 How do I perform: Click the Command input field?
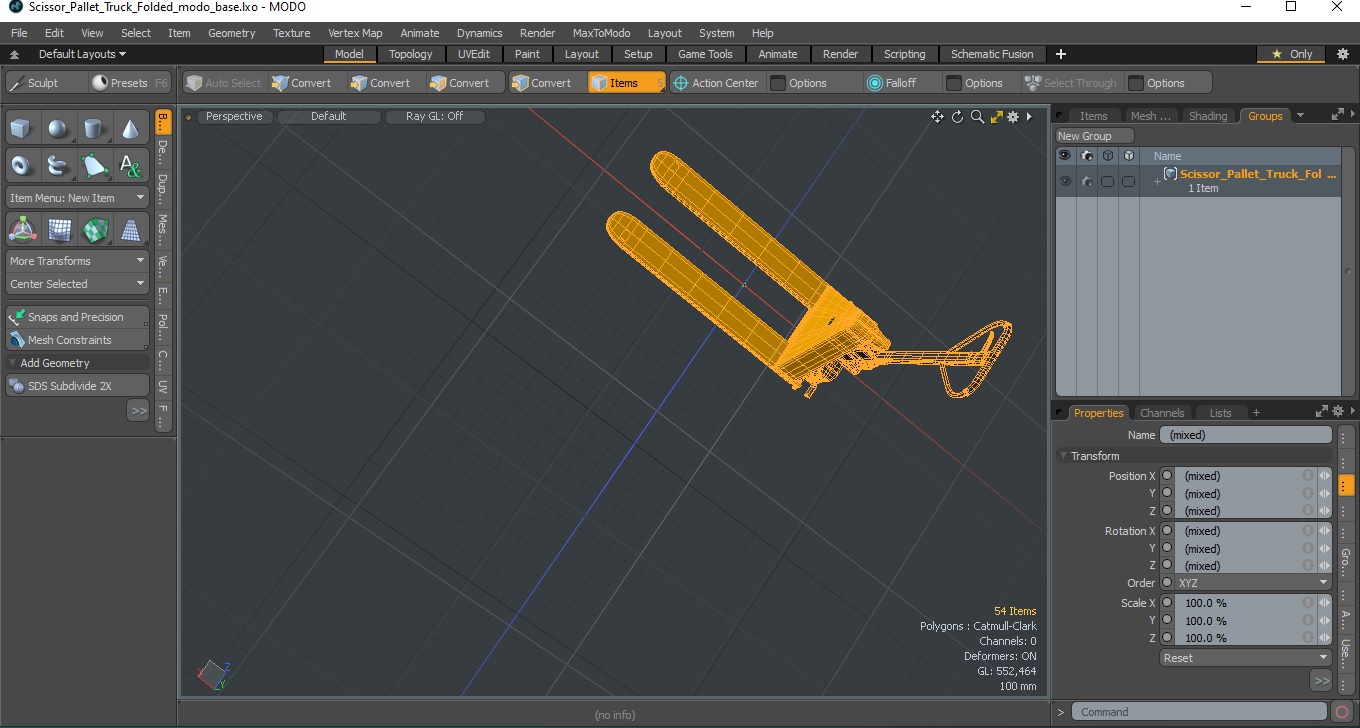pyautogui.click(x=1201, y=712)
